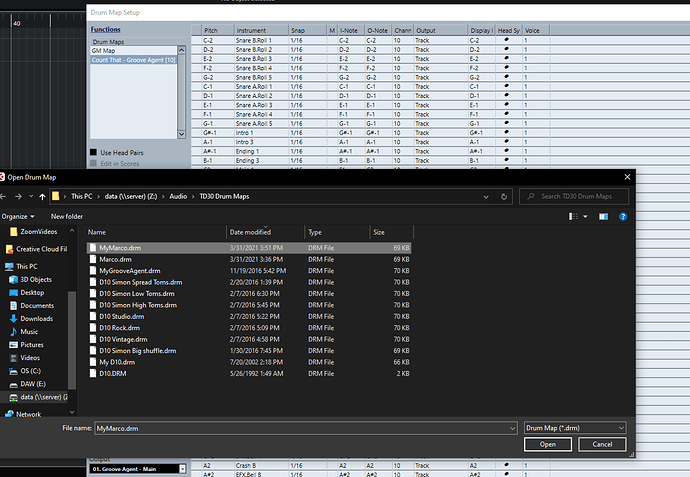
Task: Expand the Drum Map file type dropdown
Action: coord(575,428)
